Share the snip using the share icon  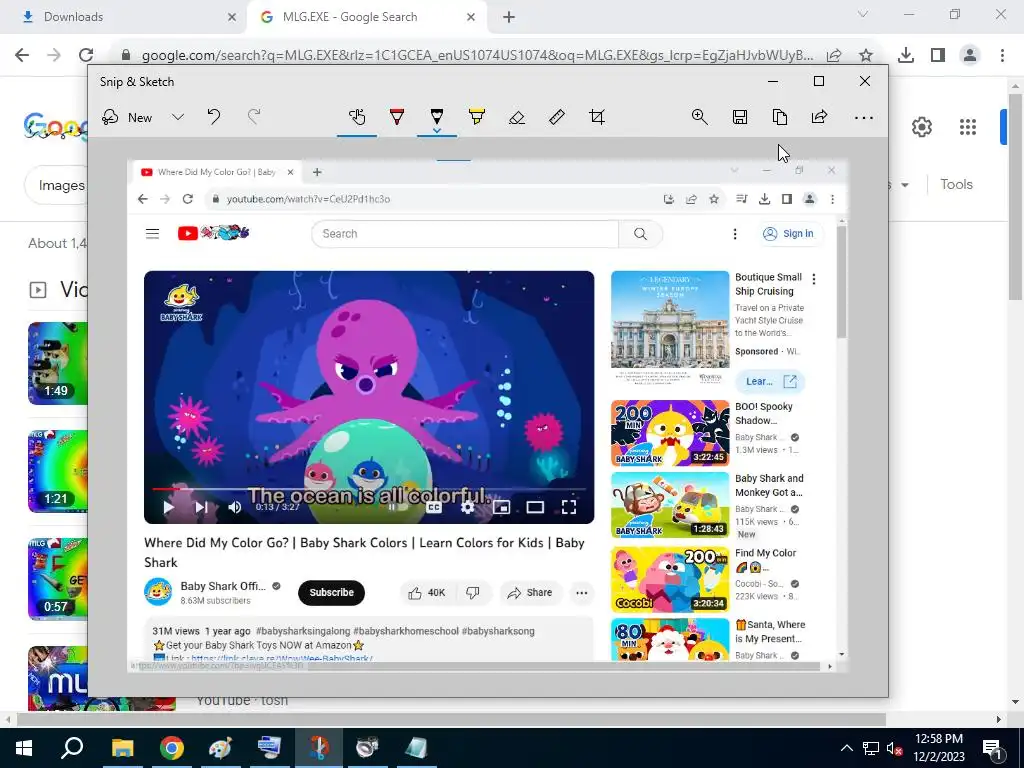[820, 118]
